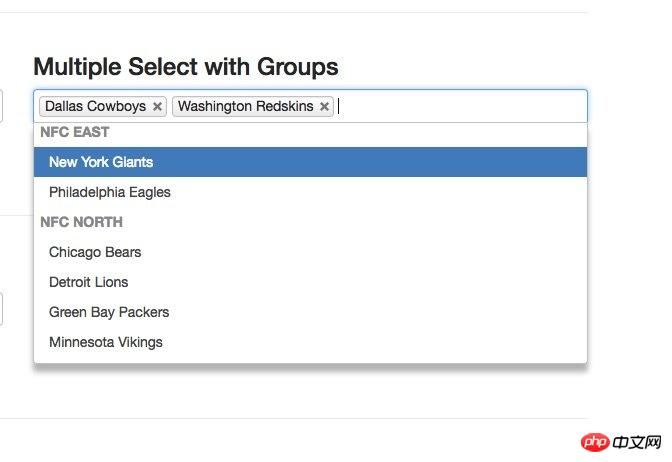Screen dimensions: 672x462
Task: Remove the Dallas Cowboys tag
Action: point(158,107)
